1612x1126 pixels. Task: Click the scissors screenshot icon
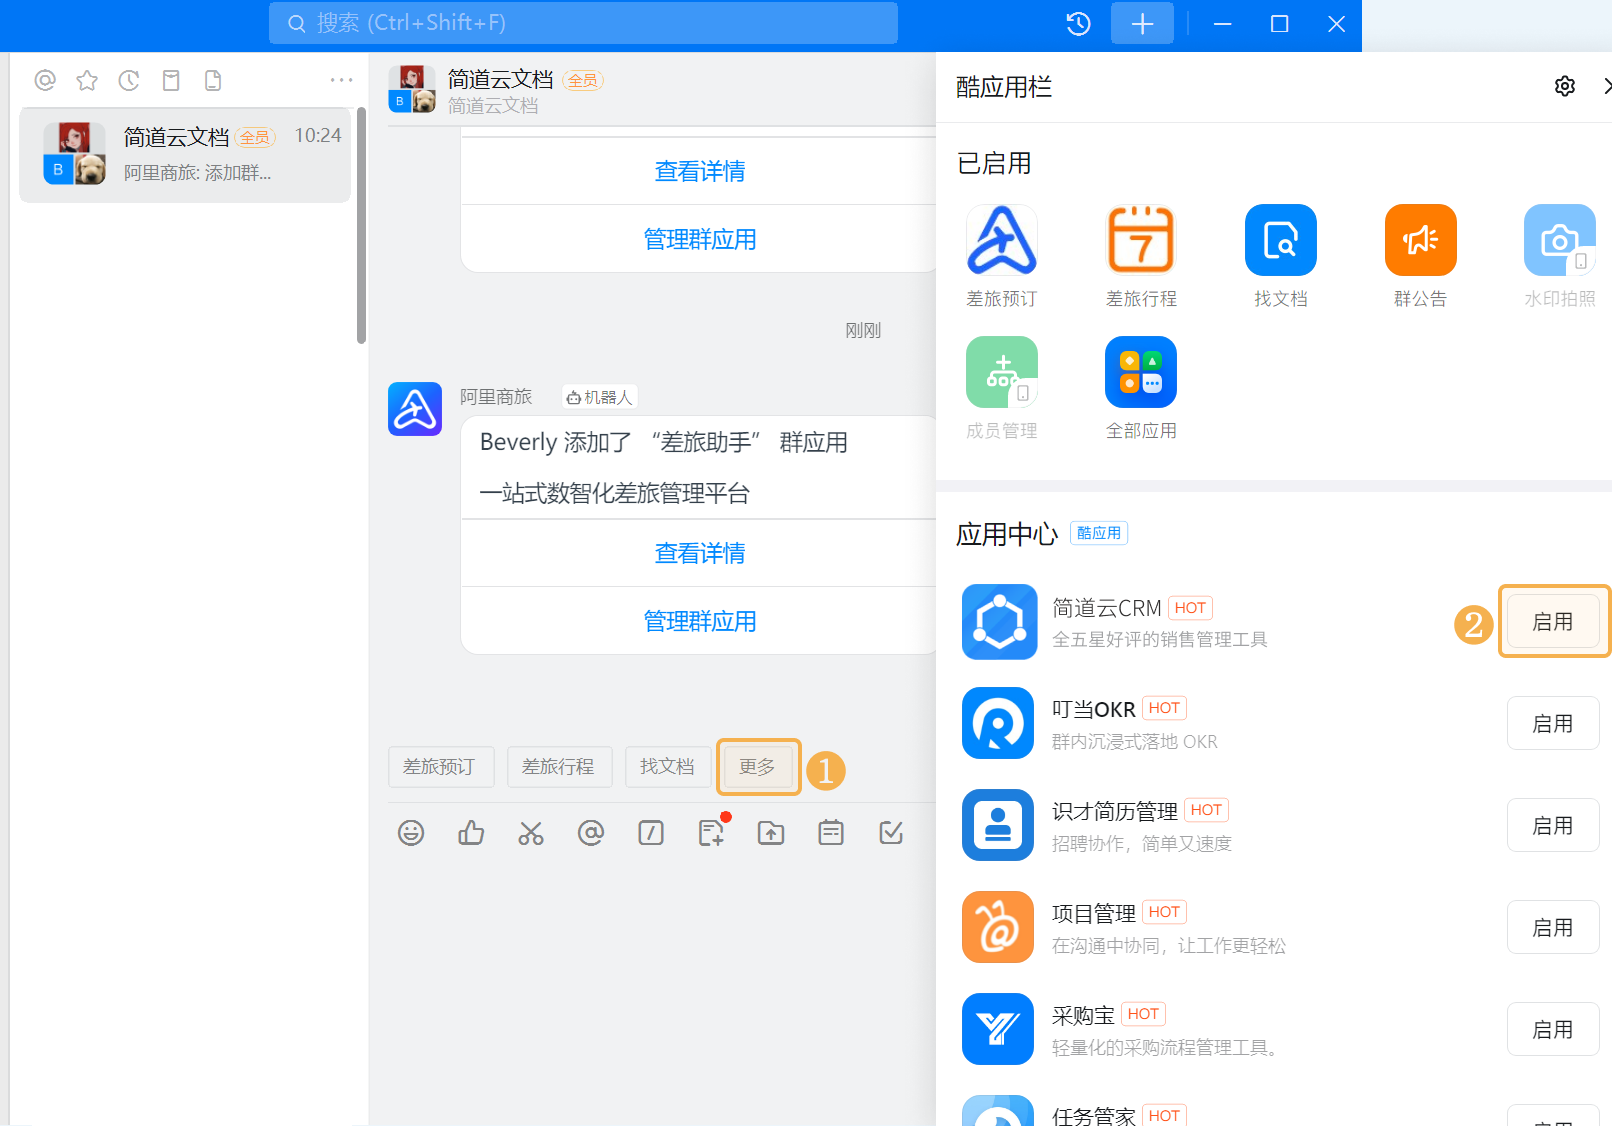[x=531, y=833]
